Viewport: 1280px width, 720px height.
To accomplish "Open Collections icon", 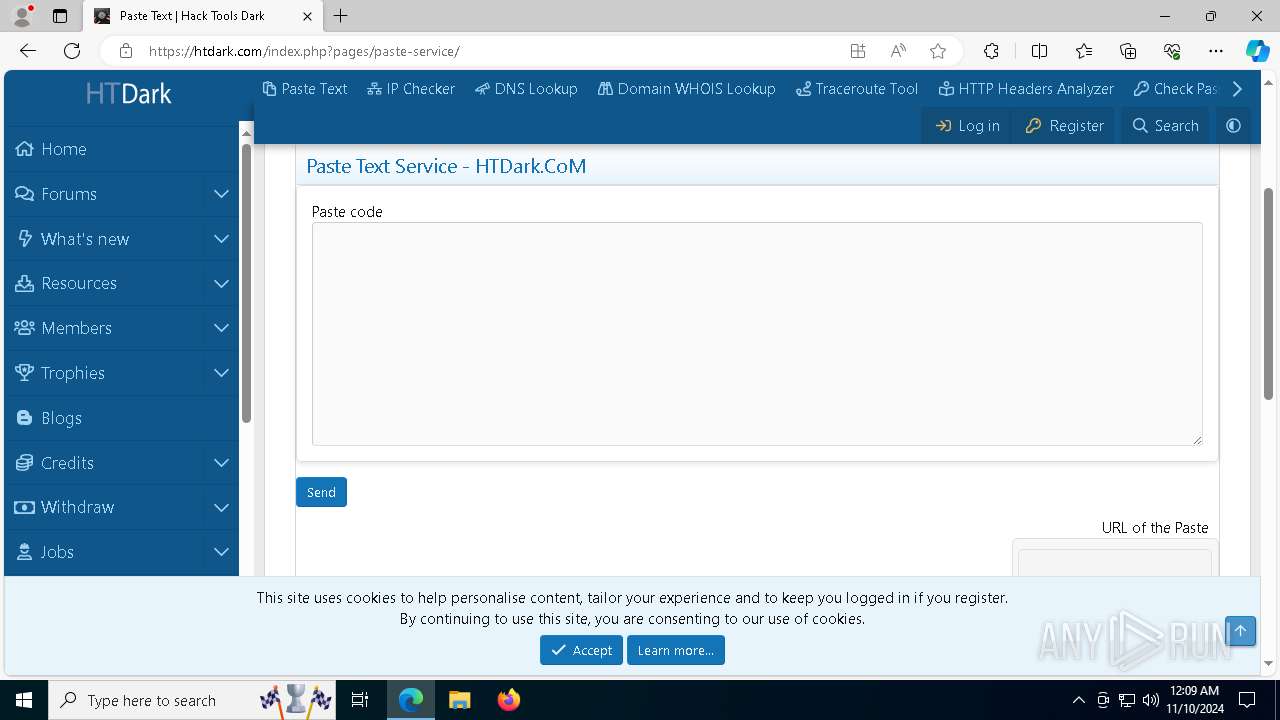I will click(1128, 51).
